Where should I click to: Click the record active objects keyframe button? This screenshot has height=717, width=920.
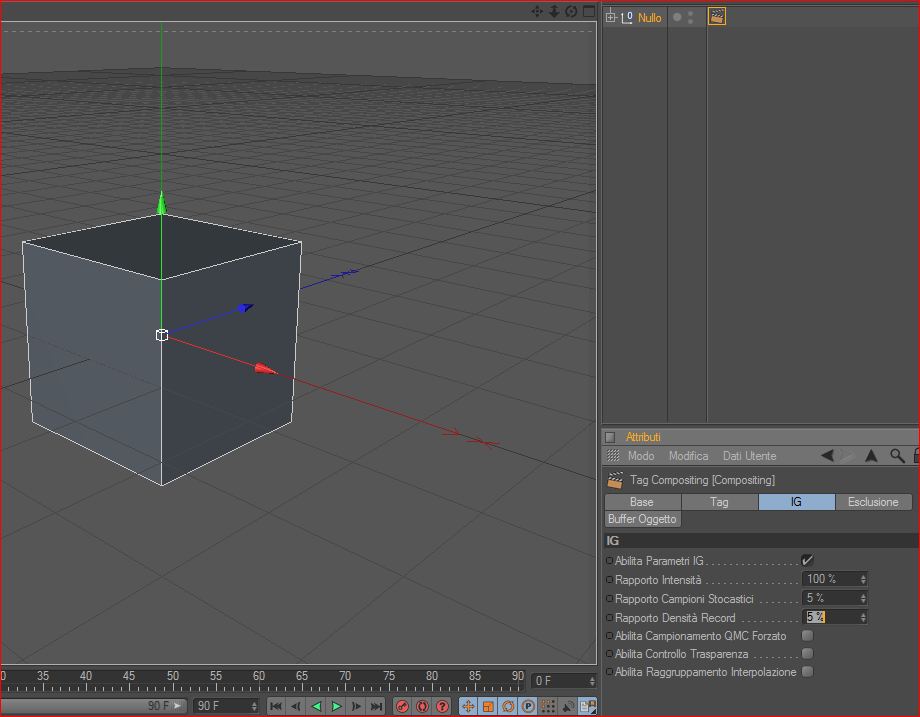(x=402, y=706)
